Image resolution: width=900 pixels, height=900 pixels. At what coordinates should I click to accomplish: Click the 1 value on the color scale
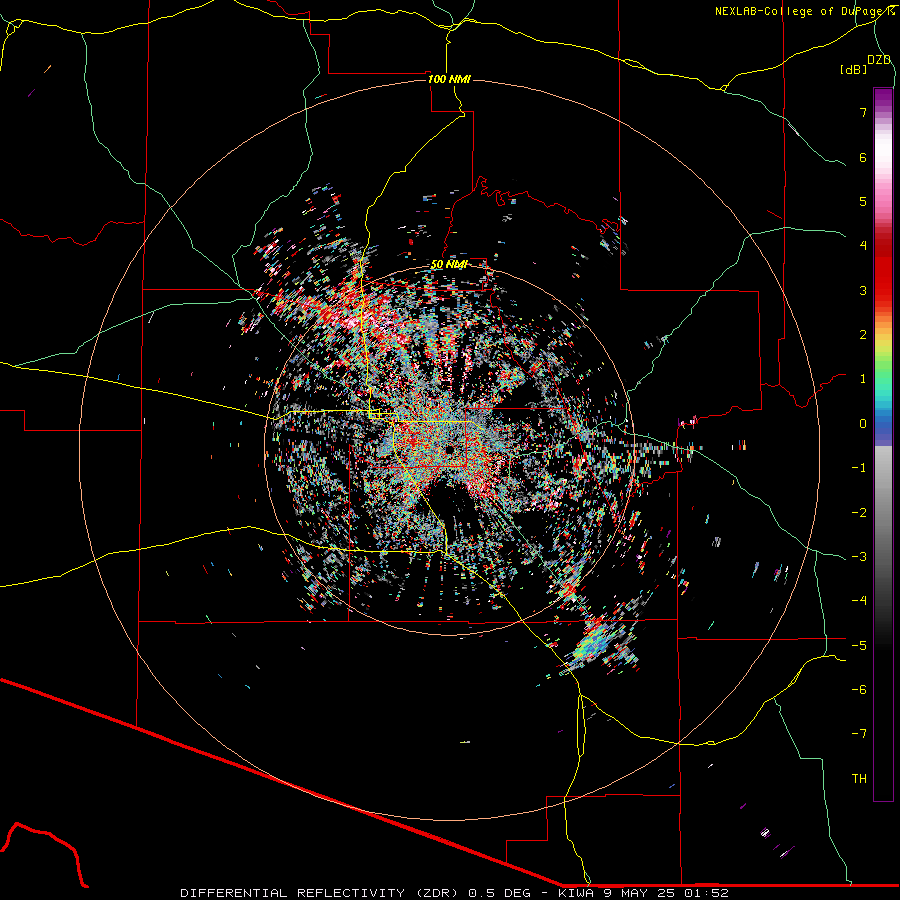[863, 379]
